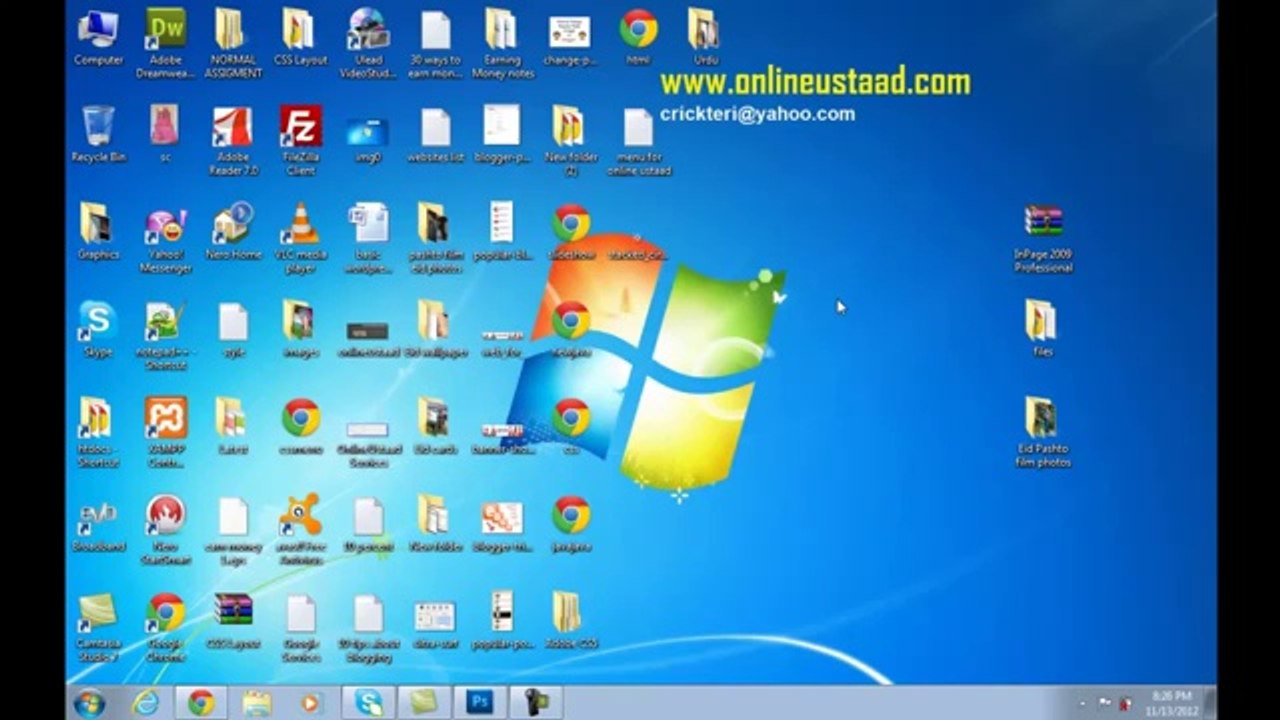Open Windows Media Player from taskbar
The height and width of the screenshot is (720, 1280).
point(309,703)
